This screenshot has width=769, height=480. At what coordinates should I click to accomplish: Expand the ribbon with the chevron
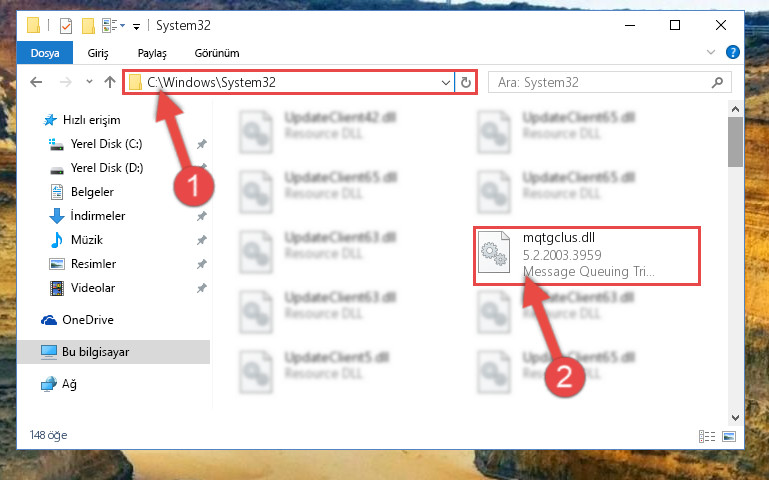coord(711,52)
